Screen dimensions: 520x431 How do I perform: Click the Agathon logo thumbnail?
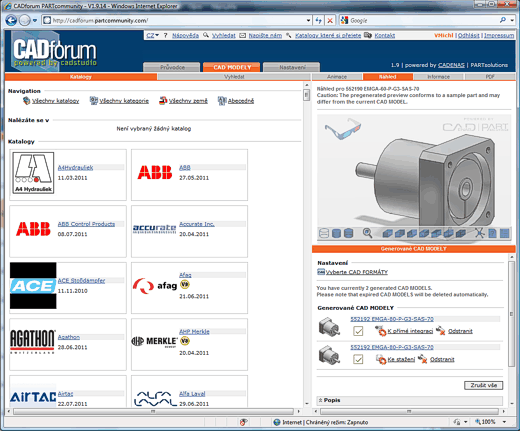[32, 342]
